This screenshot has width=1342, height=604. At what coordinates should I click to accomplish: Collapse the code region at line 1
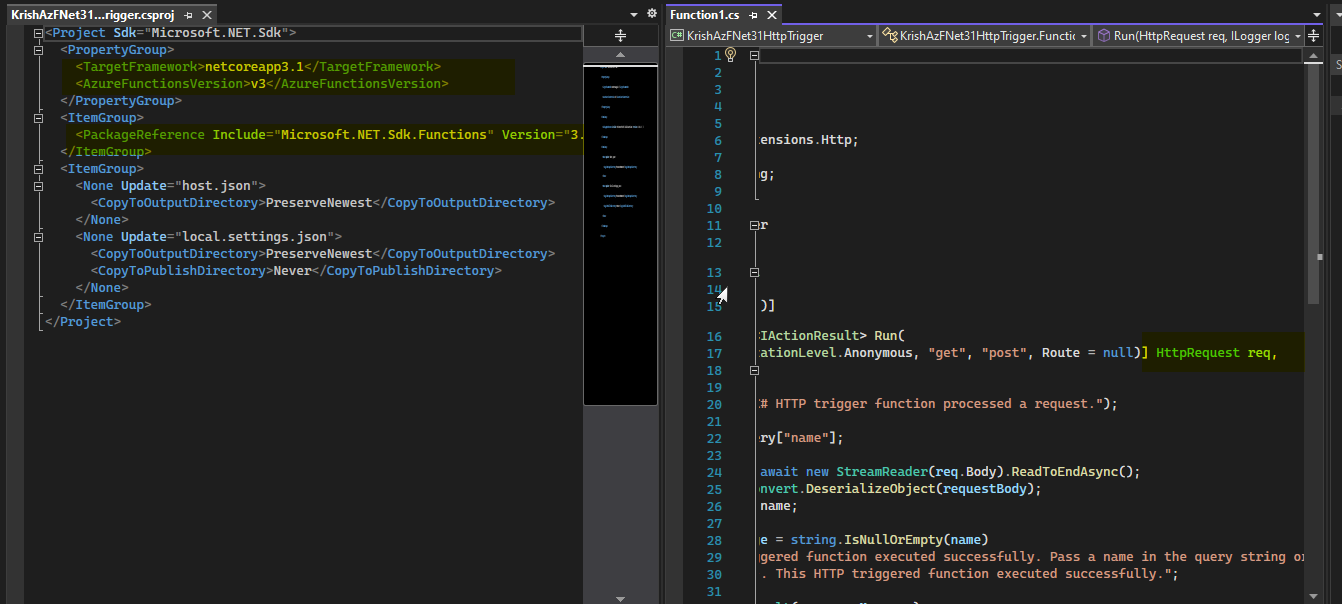pos(755,56)
